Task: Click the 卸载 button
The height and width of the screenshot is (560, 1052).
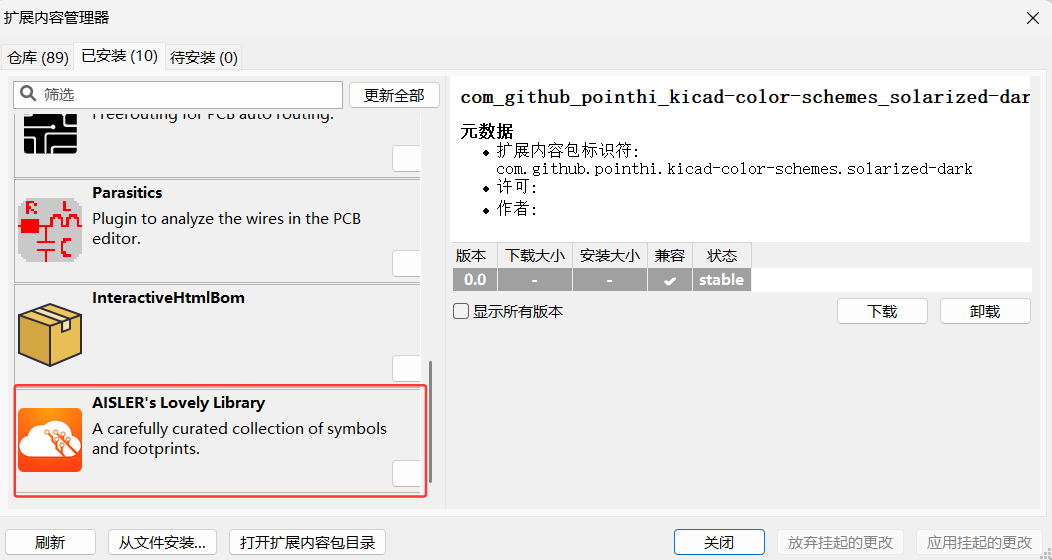Action: (985, 311)
